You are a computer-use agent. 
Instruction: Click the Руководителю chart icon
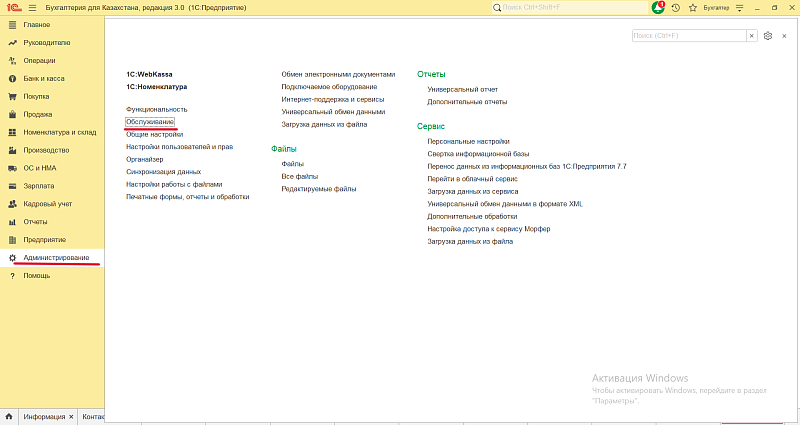tap(12, 43)
